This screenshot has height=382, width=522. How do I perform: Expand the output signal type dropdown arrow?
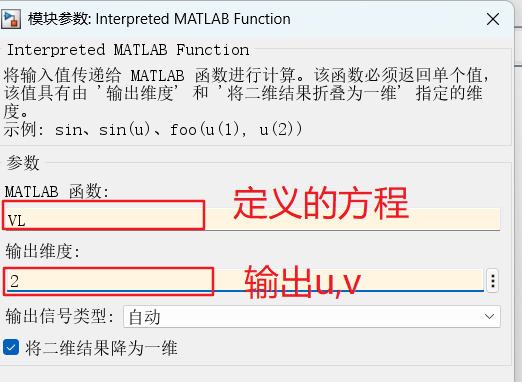tap(489, 316)
